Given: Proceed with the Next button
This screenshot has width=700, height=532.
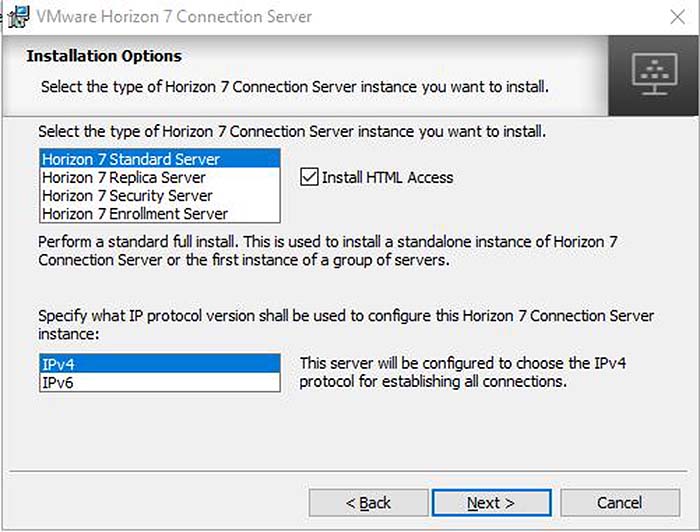Looking at the screenshot, I should [492, 503].
